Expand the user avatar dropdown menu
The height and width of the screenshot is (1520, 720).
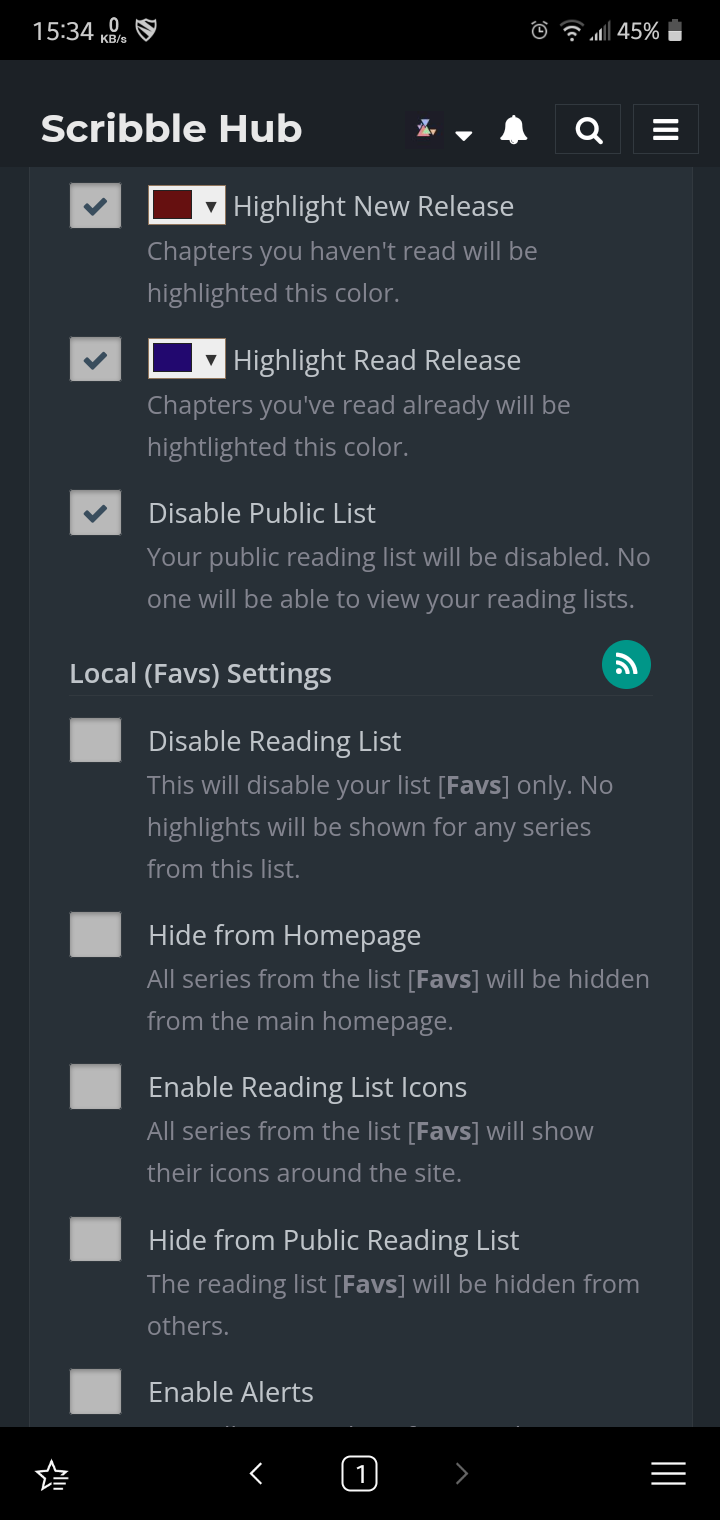point(463,135)
